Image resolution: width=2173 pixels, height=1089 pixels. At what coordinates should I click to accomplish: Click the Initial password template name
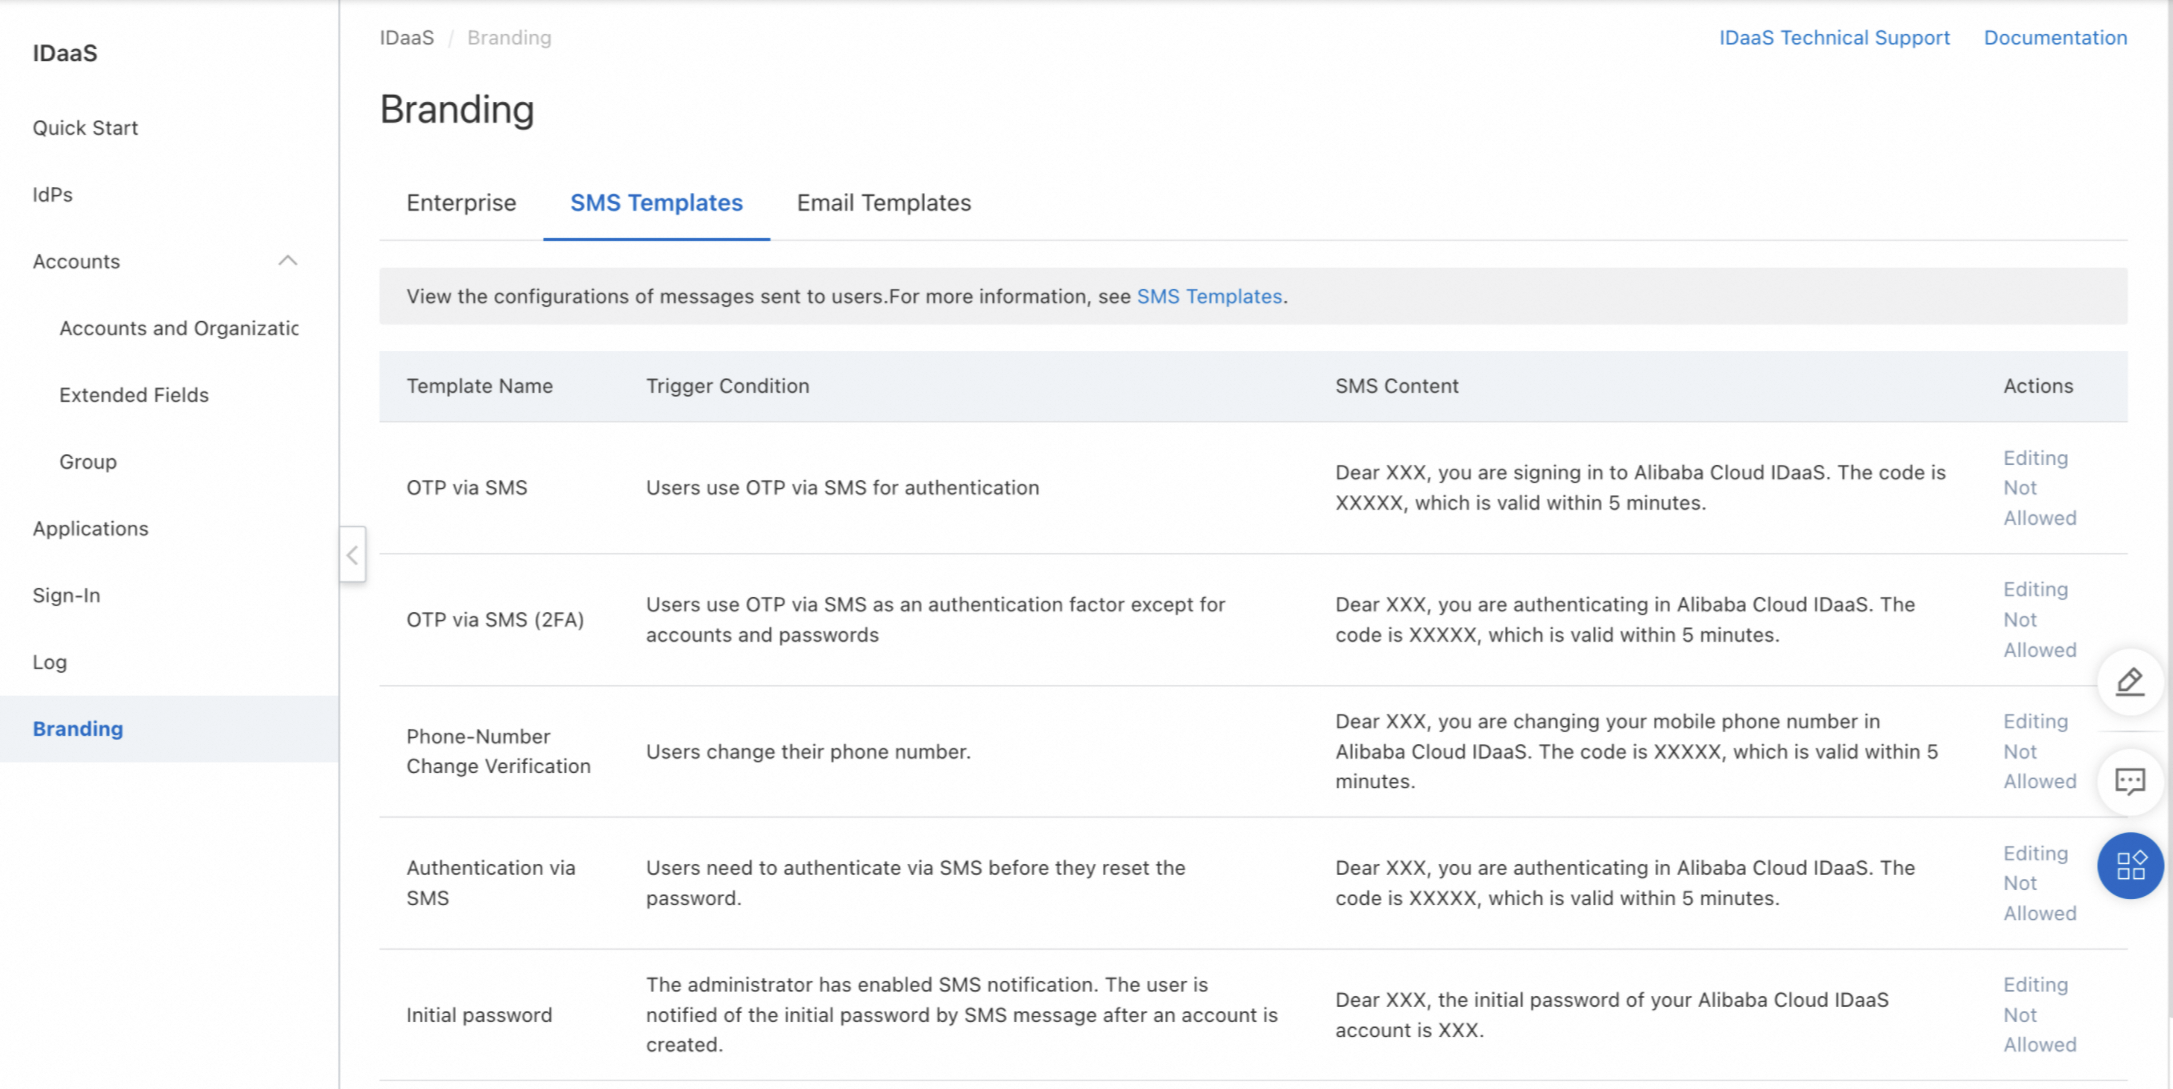click(x=479, y=1015)
